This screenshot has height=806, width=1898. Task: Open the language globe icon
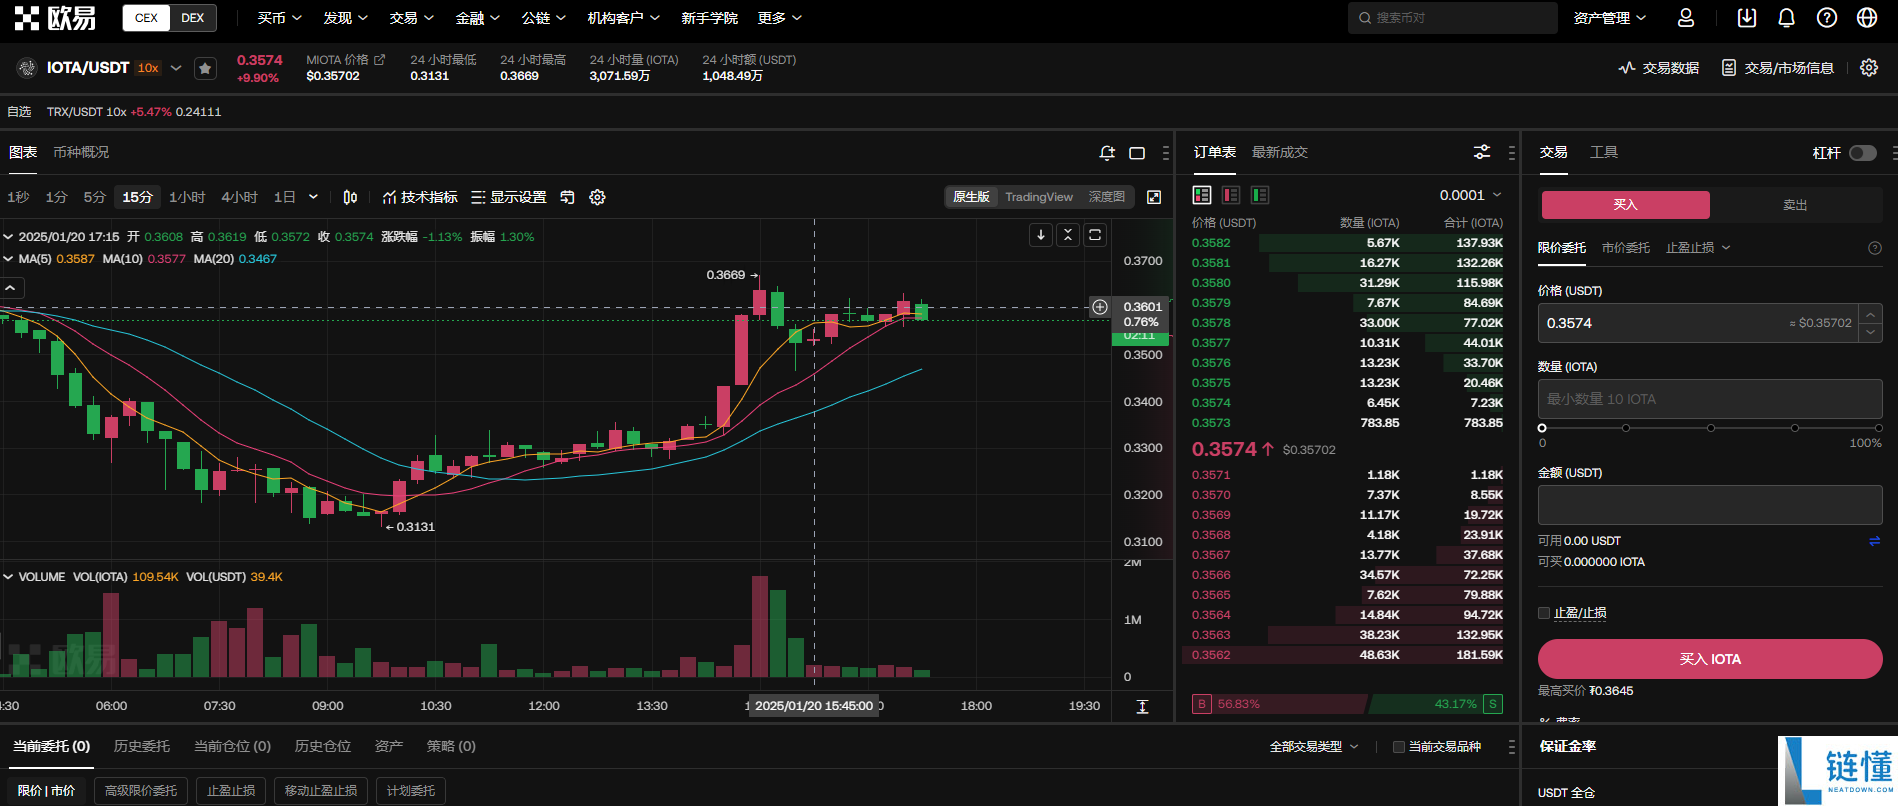click(1867, 18)
